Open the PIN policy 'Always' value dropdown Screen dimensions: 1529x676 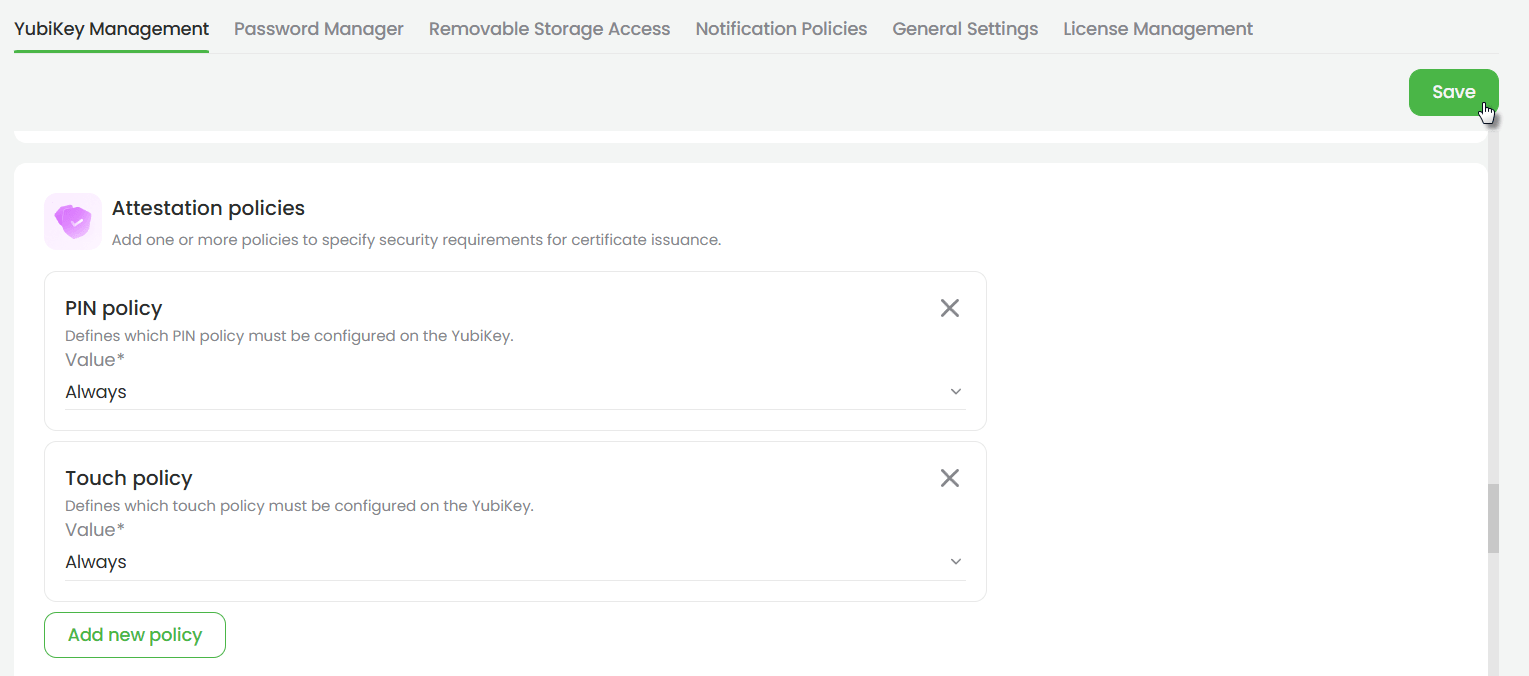(515, 392)
